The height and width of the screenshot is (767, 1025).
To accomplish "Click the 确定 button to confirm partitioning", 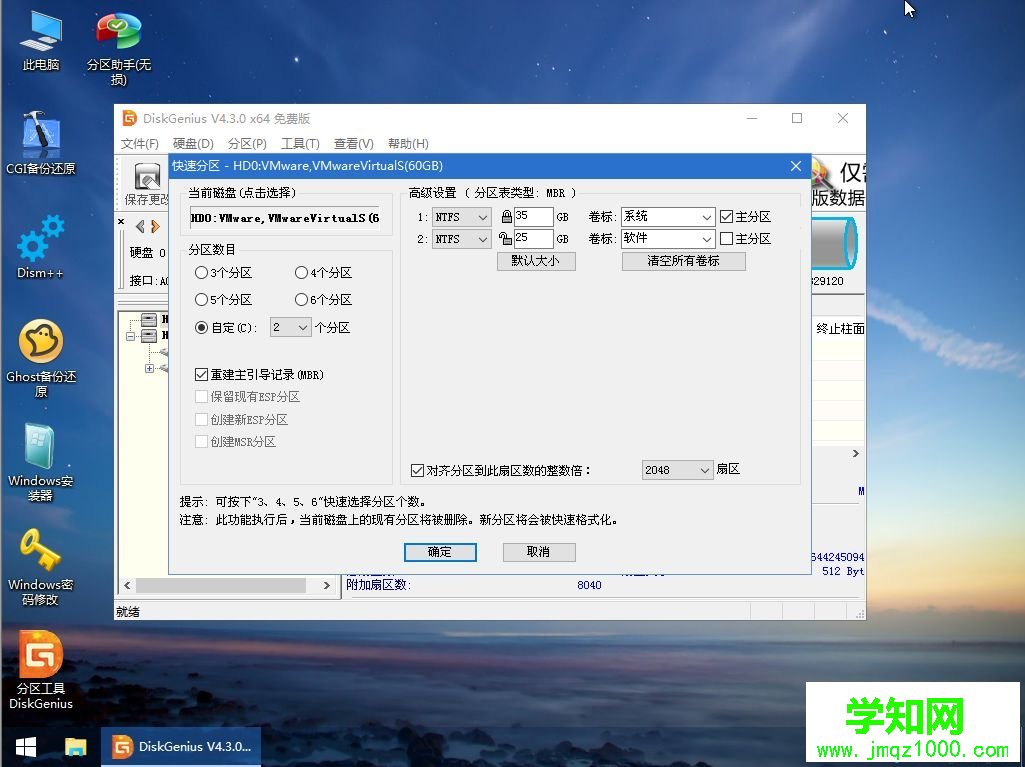I will click(440, 551).
